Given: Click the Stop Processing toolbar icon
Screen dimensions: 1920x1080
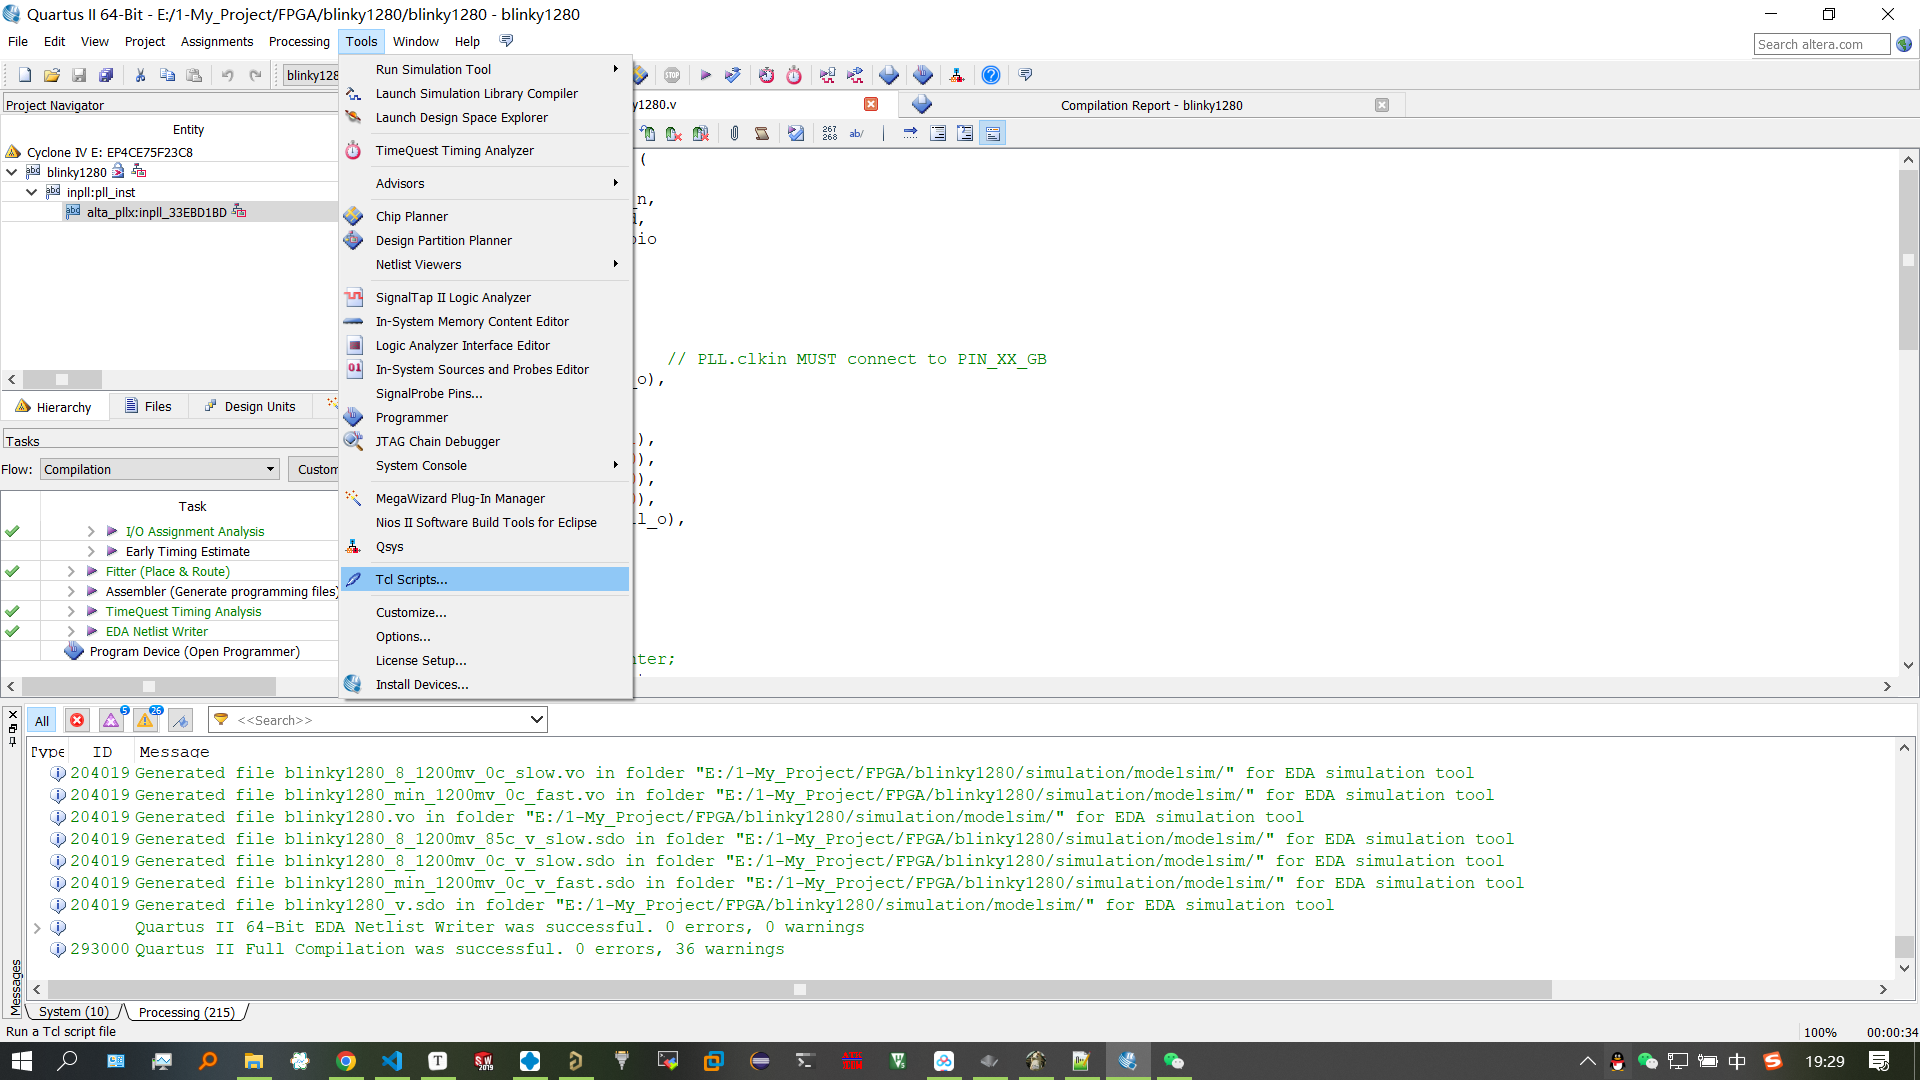Looking at the screenshot, I should coord(672,75).
